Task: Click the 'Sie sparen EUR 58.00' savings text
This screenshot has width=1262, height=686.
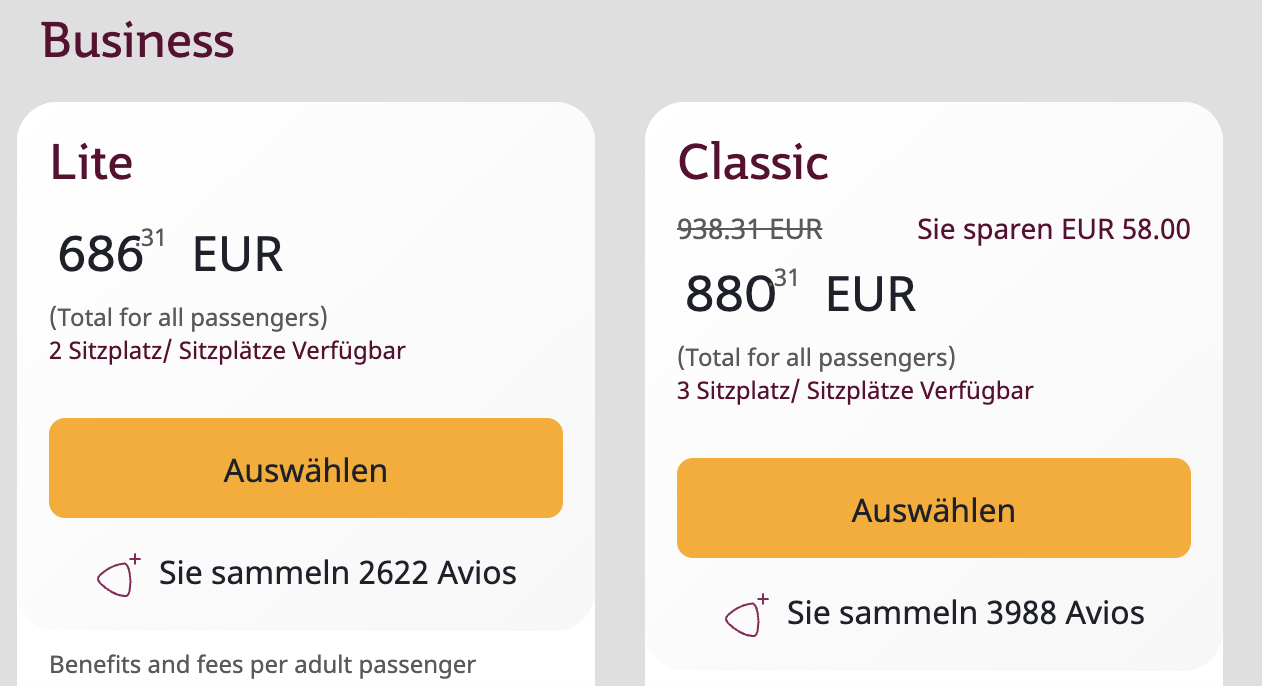Action: (1054, 230)
